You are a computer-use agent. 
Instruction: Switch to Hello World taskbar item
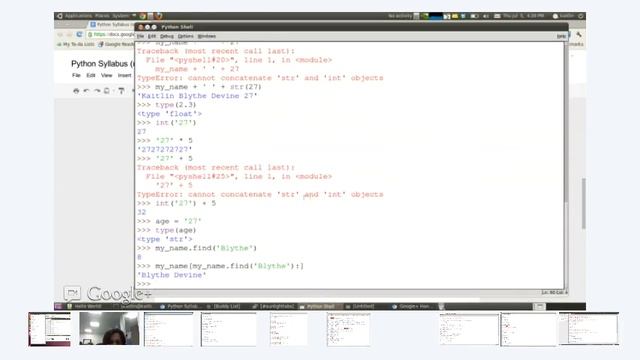click(84, 307)
